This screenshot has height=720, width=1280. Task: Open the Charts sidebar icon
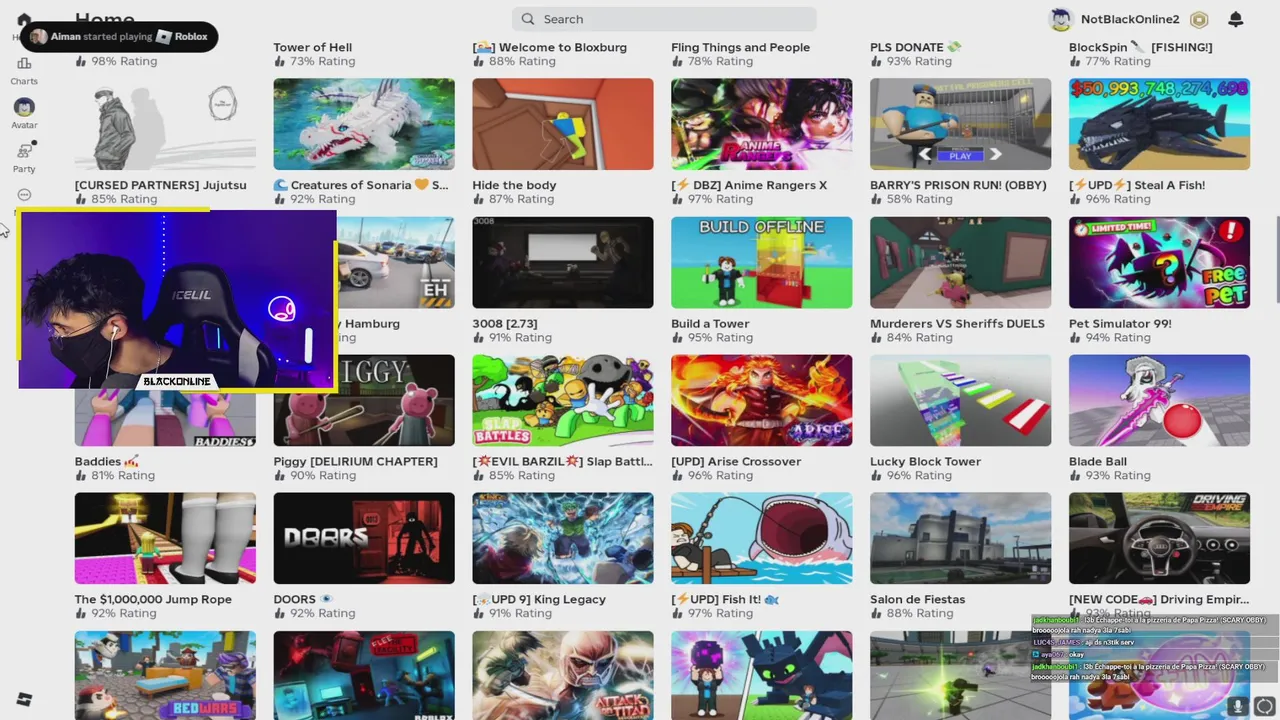pyautogui.click(x=24, y=64)
